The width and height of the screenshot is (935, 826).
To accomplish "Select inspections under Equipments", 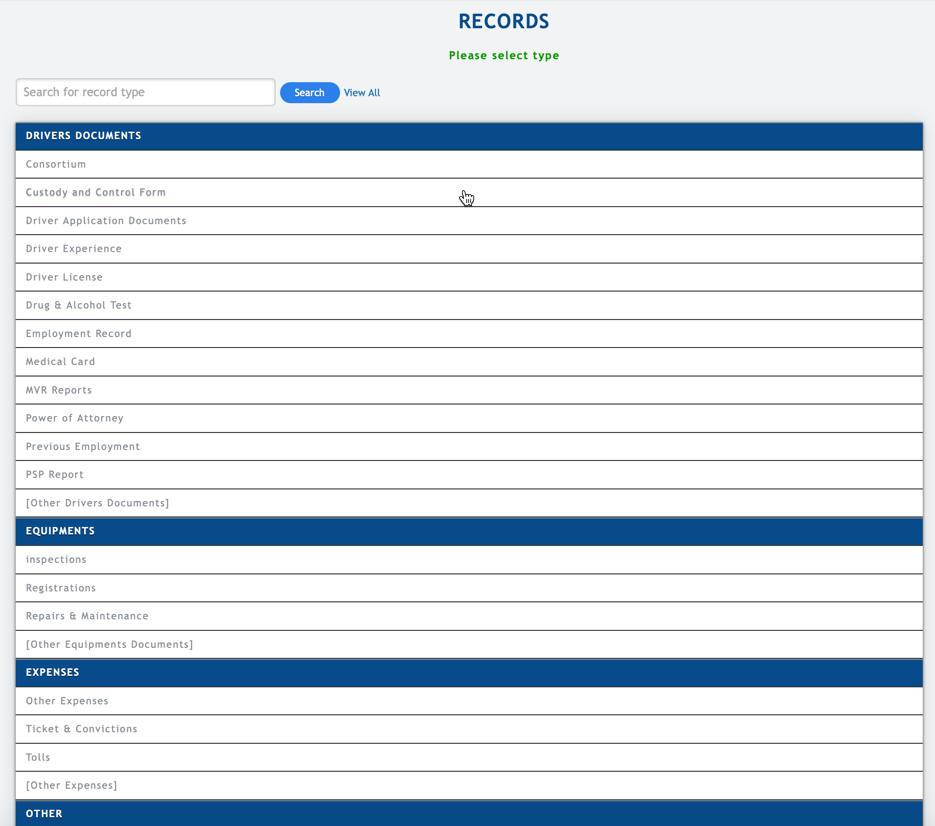I will click(56, 560).
